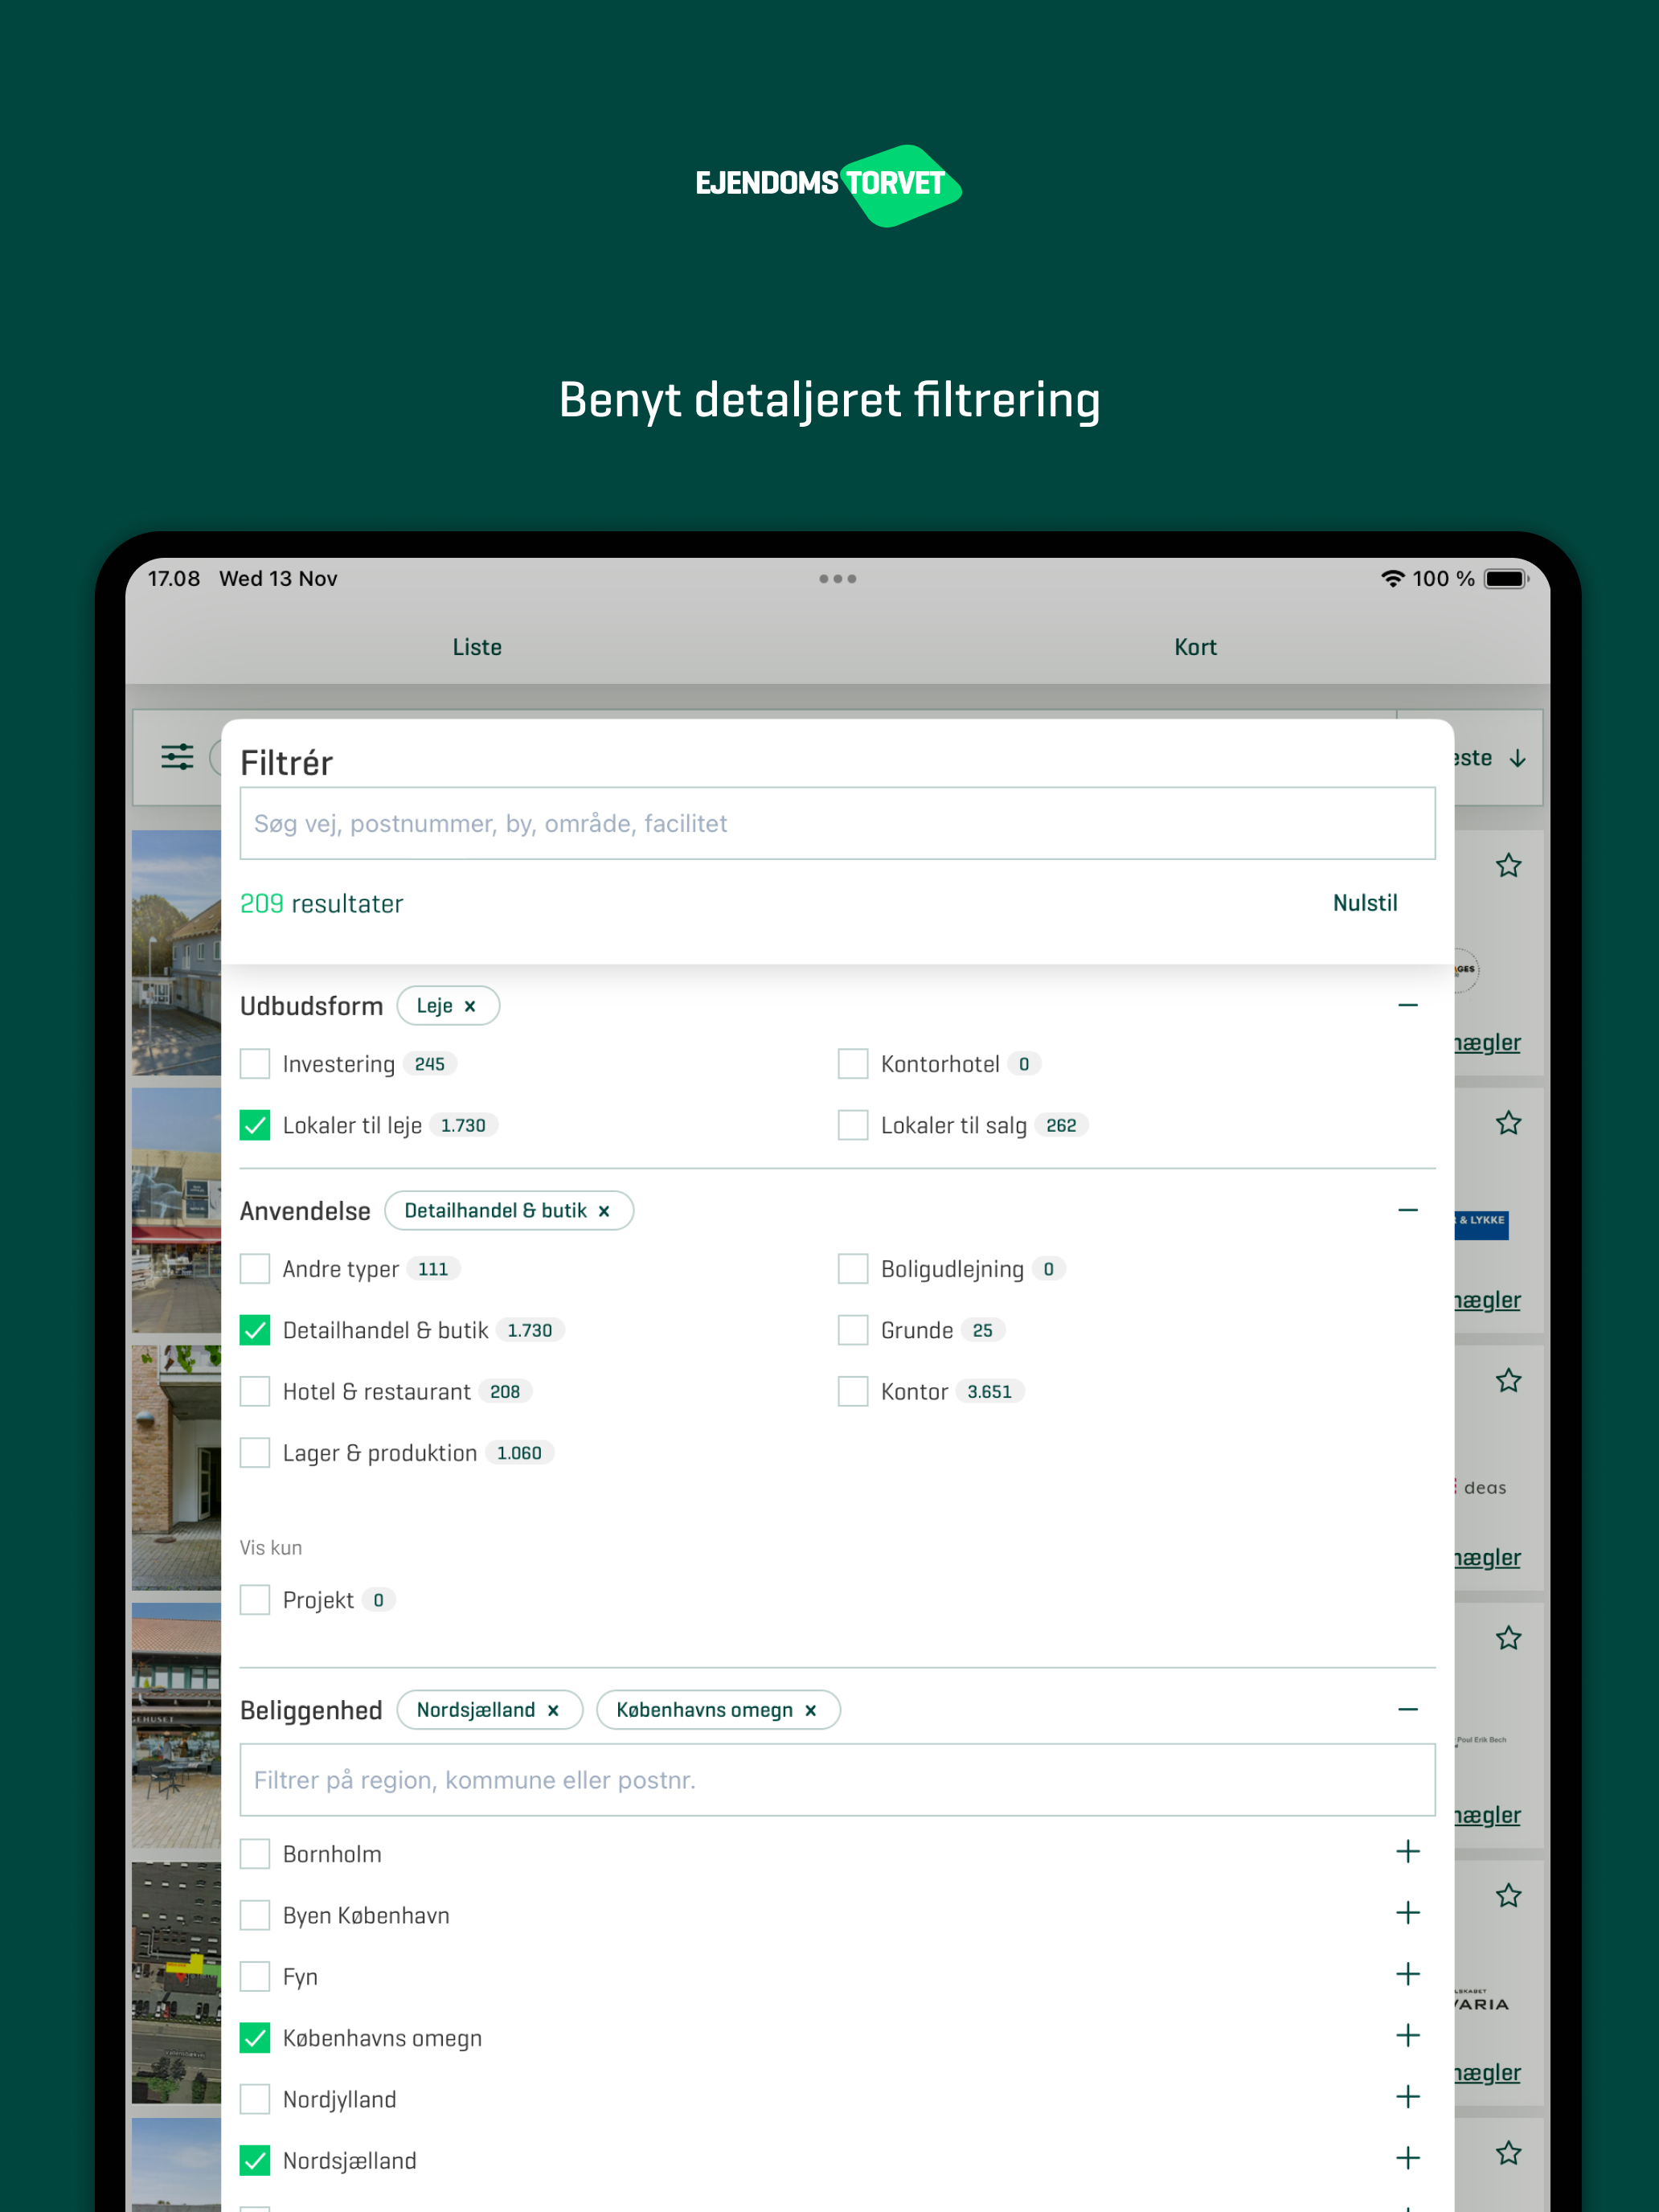Uncheck the Nordsjælland region
This screenshot has width=1659, height=2212.
255,2161
